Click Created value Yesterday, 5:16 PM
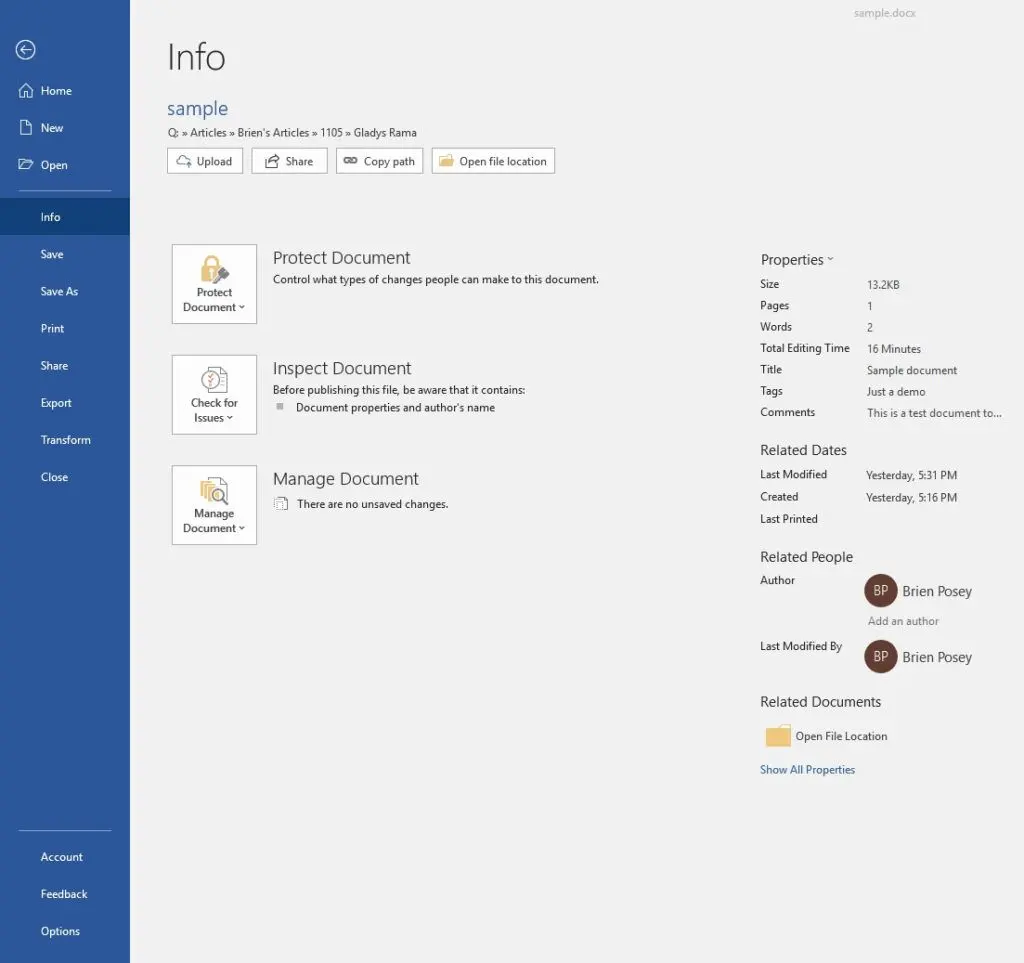Viewport: 1024px width, 963px height. pos(911,497)
